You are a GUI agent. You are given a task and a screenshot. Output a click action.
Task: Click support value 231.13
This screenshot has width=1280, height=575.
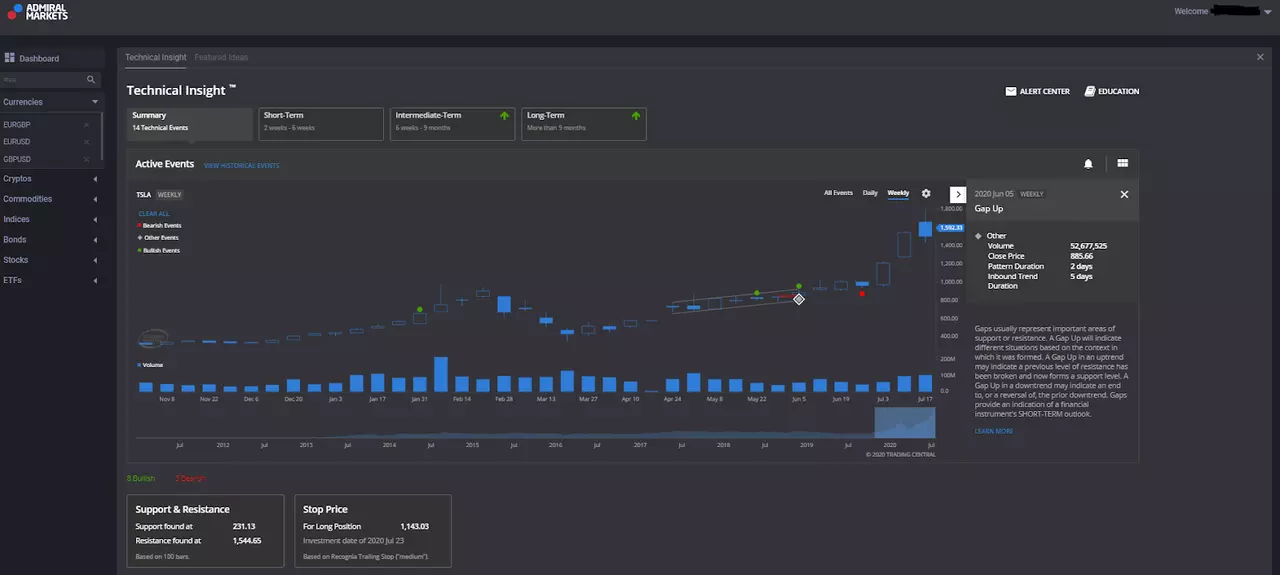click(x=244, y=526)
